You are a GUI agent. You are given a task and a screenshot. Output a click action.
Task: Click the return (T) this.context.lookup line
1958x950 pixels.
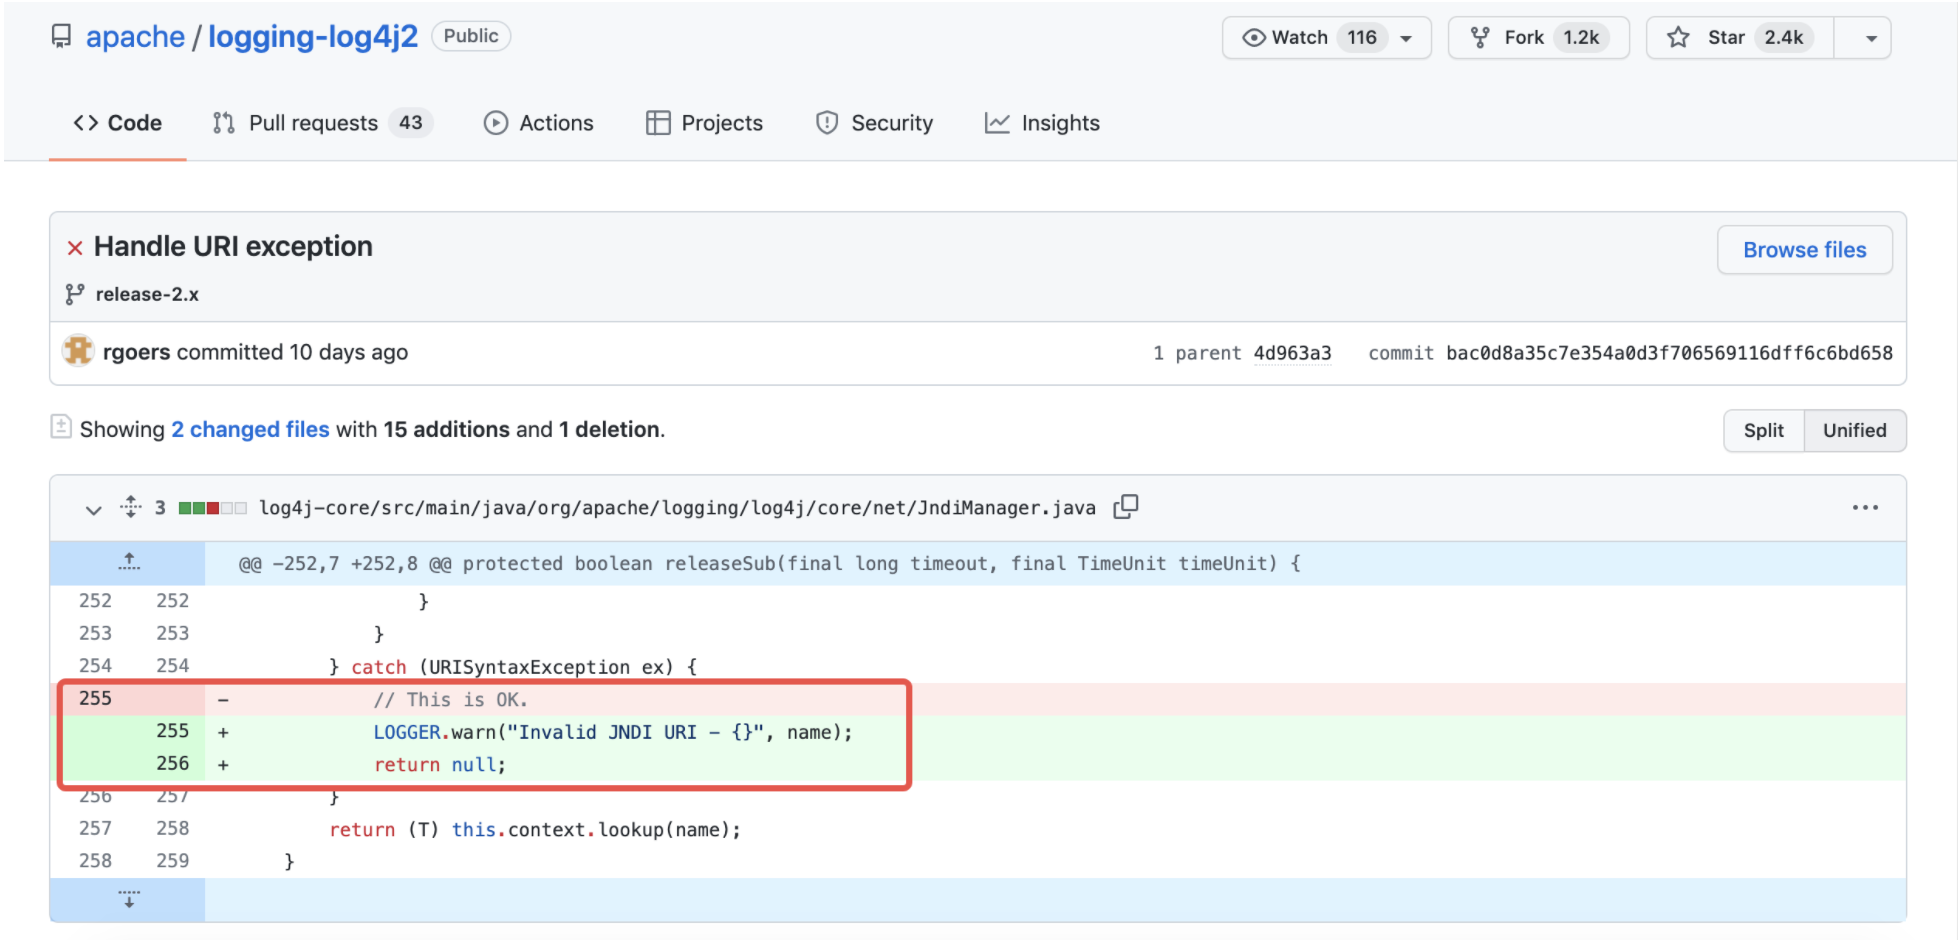coord(535,830)
